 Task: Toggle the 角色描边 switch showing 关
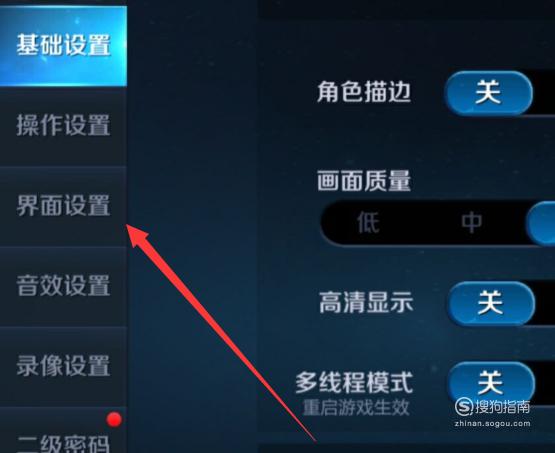point(488,93)
